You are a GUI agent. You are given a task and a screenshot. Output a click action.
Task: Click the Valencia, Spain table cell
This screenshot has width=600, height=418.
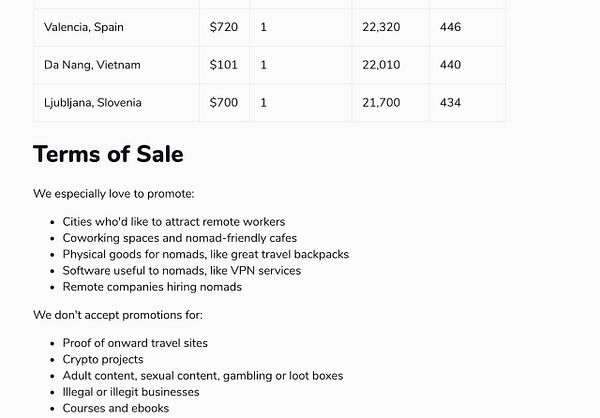pos(84,27)
